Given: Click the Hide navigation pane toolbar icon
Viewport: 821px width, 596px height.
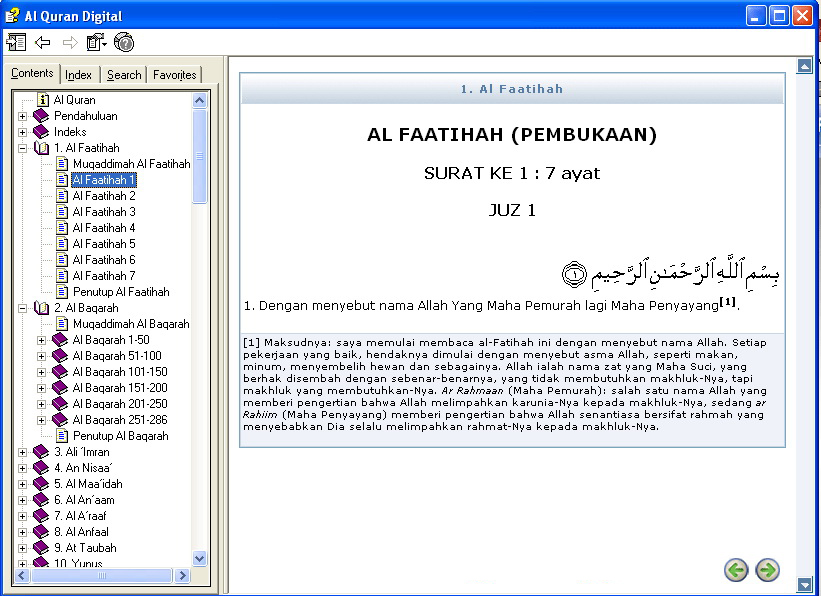Looking at the screenshot, I should pyautogui.click(x=16, y=42).
